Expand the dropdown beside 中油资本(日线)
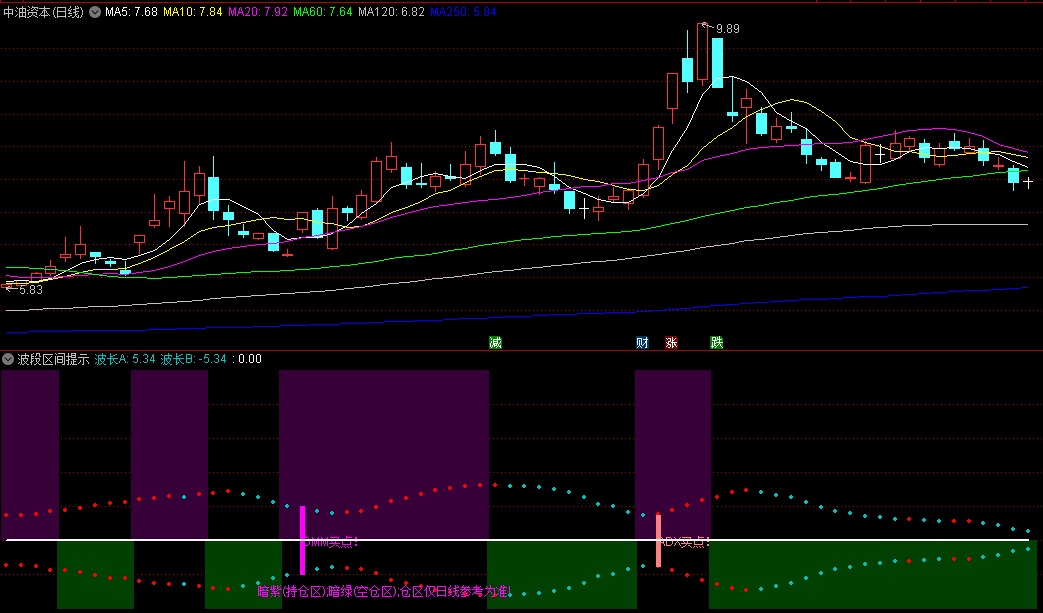Image resolution: width=1043 pixels, height=613 pixels. coord(95,12)
